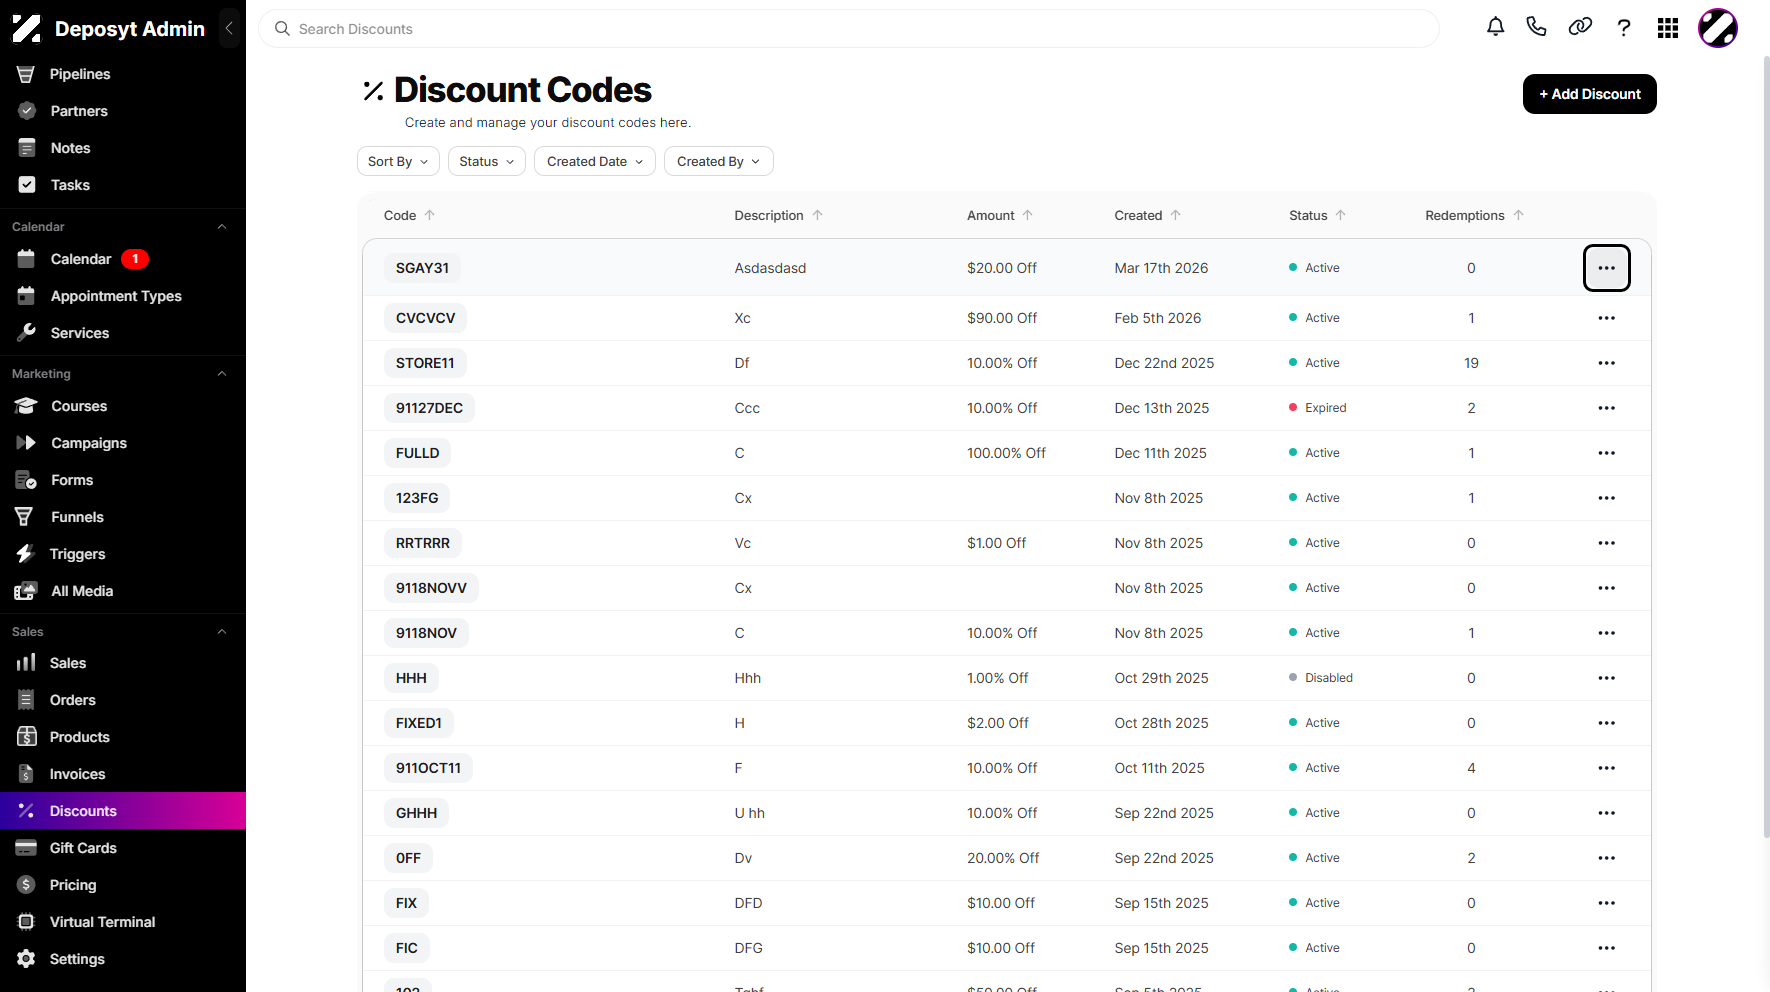This screenshot has height=992, width=1770.
Task: Open the user profile avatar
Action: [x=1718, y=28]
